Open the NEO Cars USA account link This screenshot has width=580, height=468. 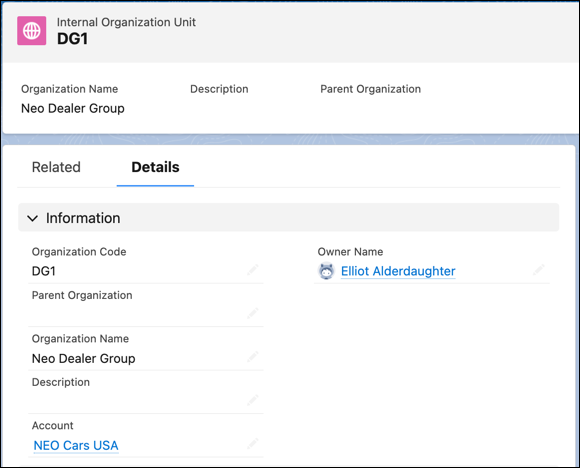click(x=76, y=445)
